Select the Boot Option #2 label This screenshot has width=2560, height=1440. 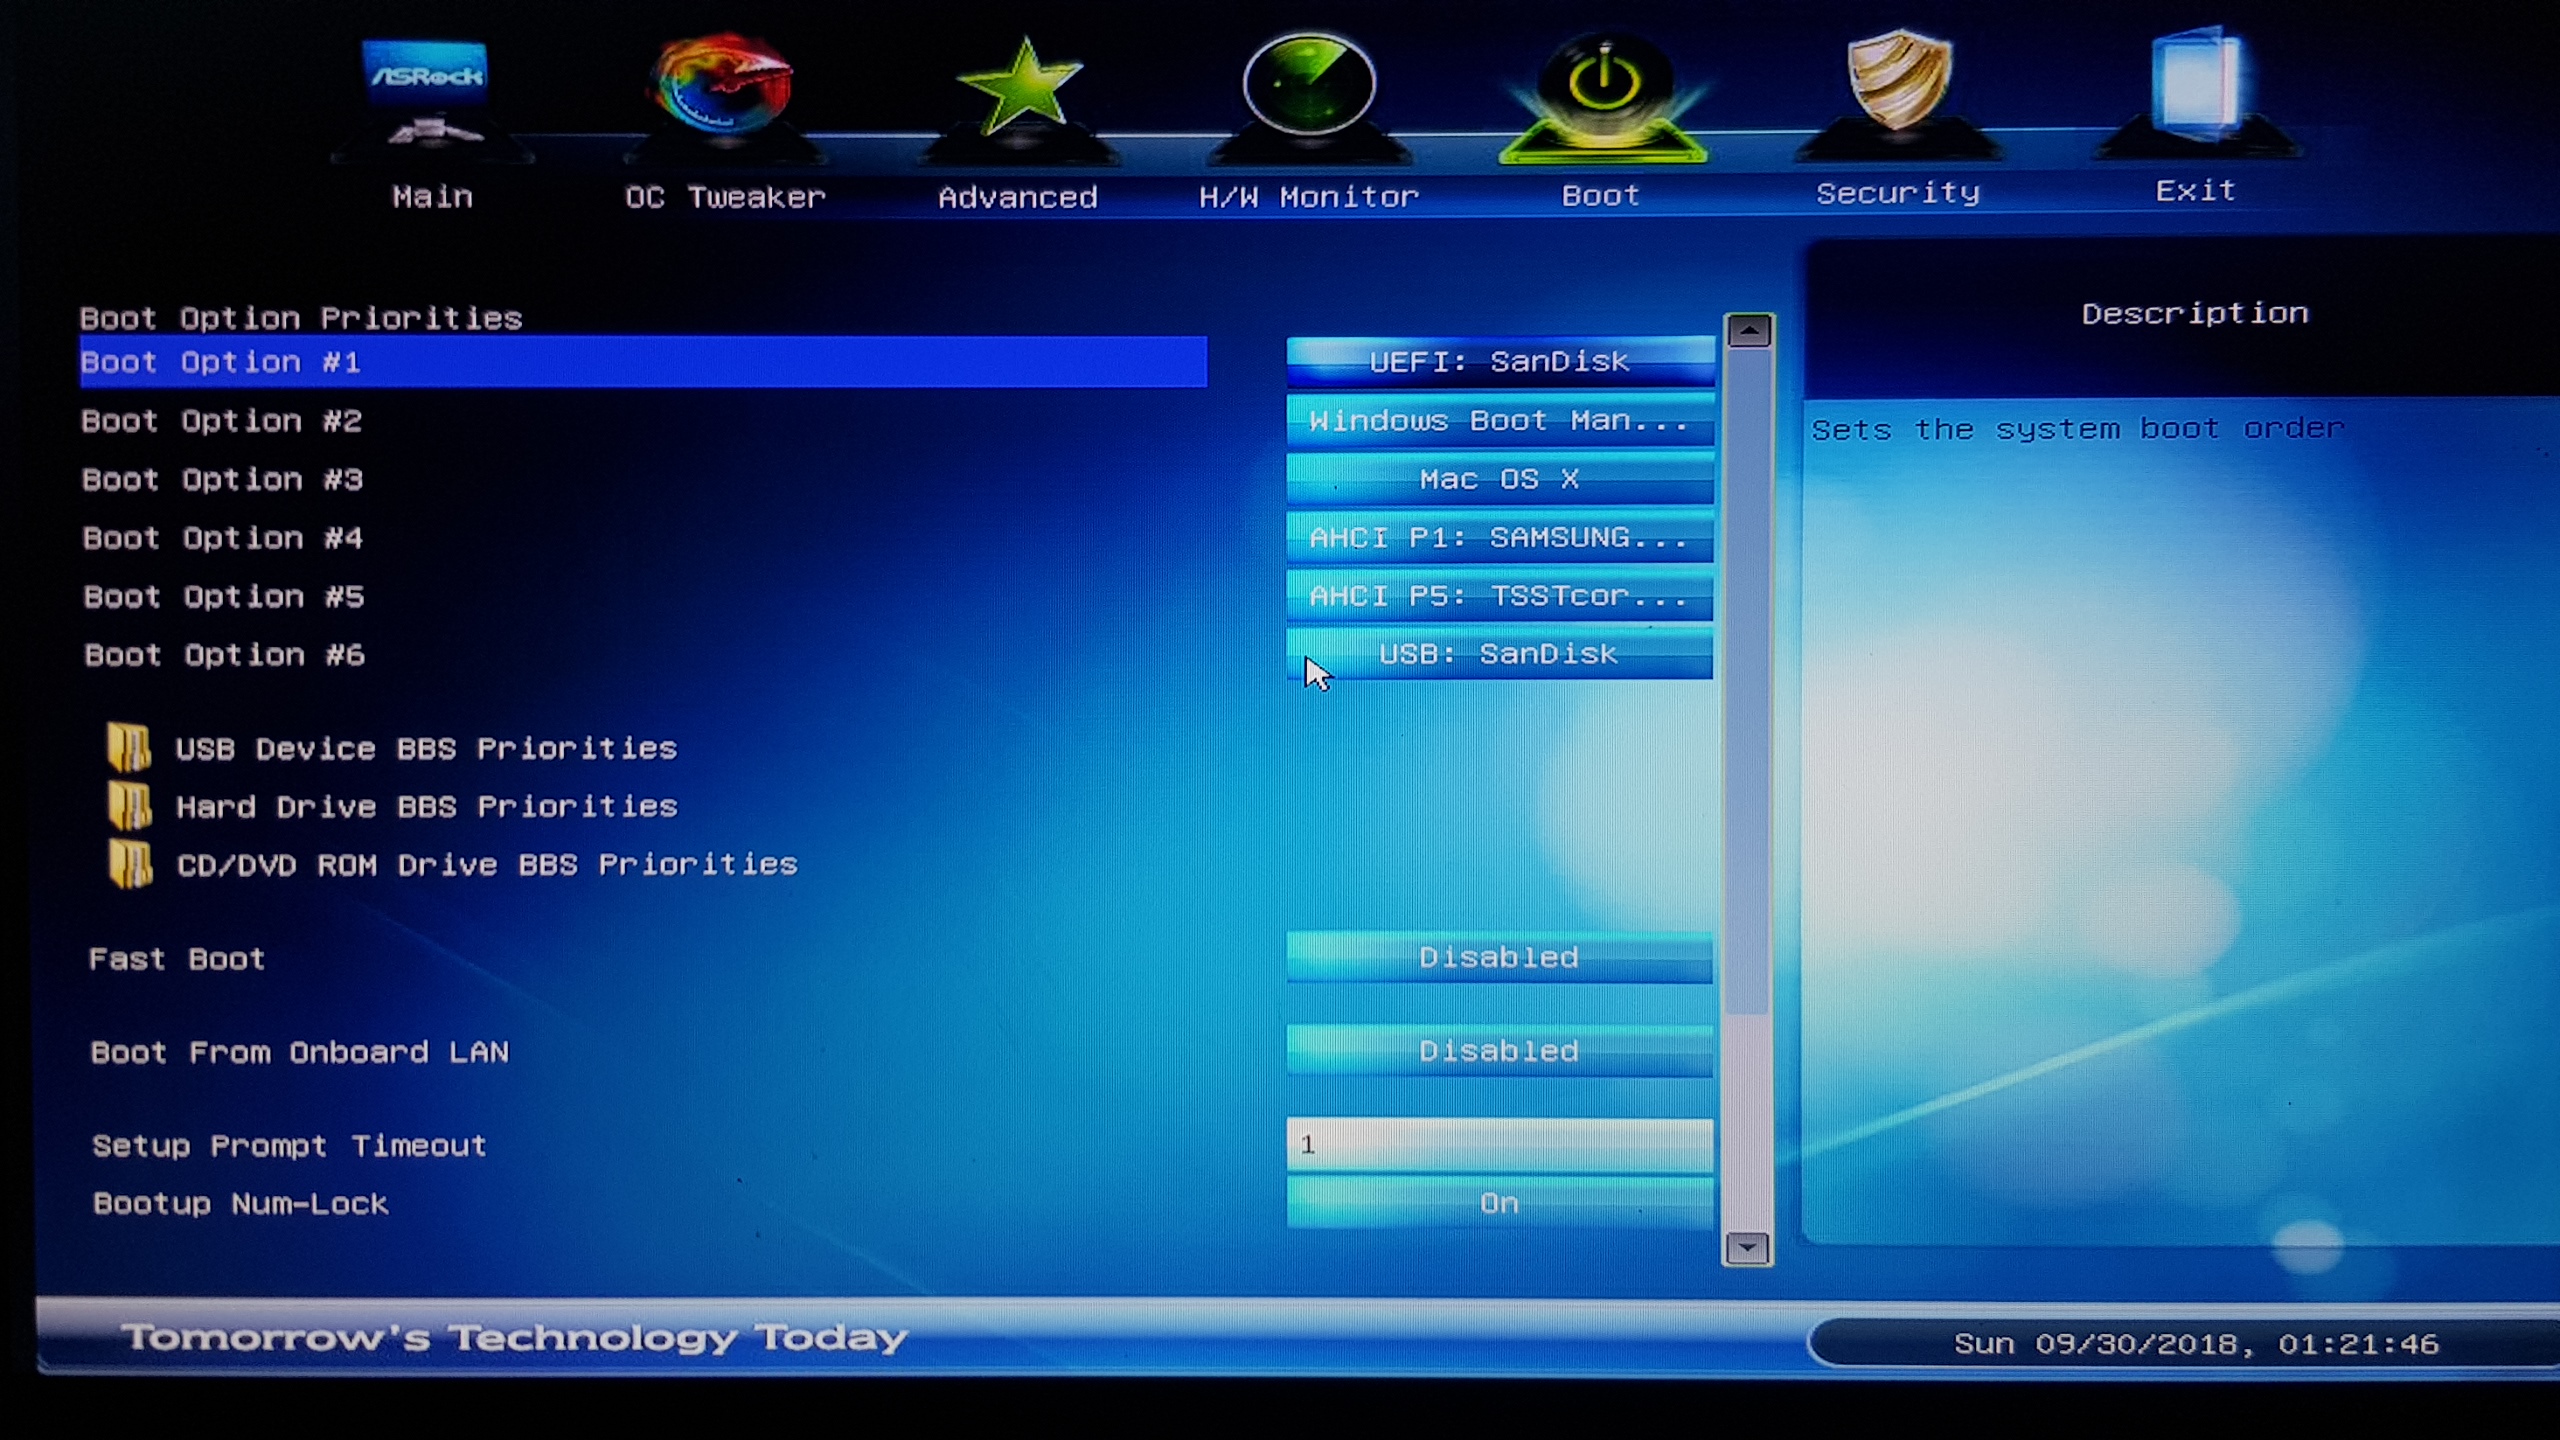point(221,421)
